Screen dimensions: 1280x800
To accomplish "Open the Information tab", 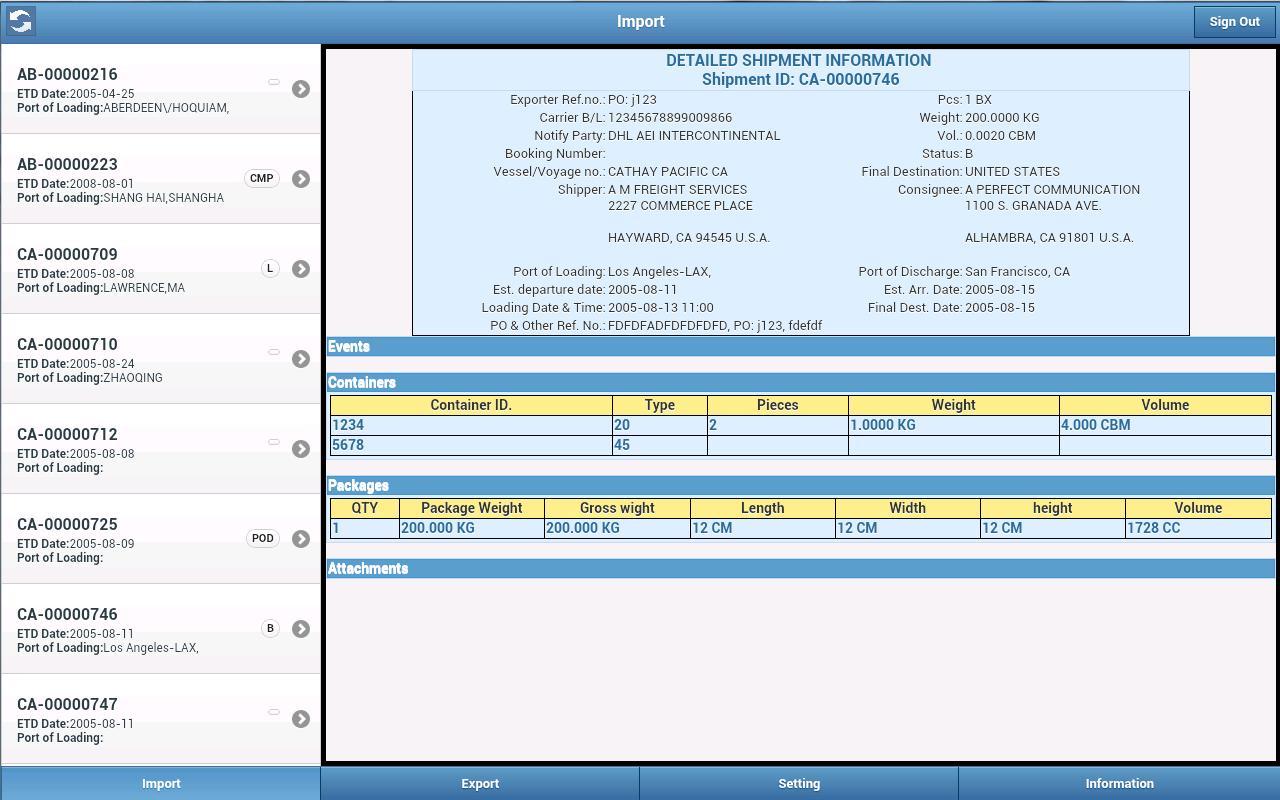I will [1119, 783].
